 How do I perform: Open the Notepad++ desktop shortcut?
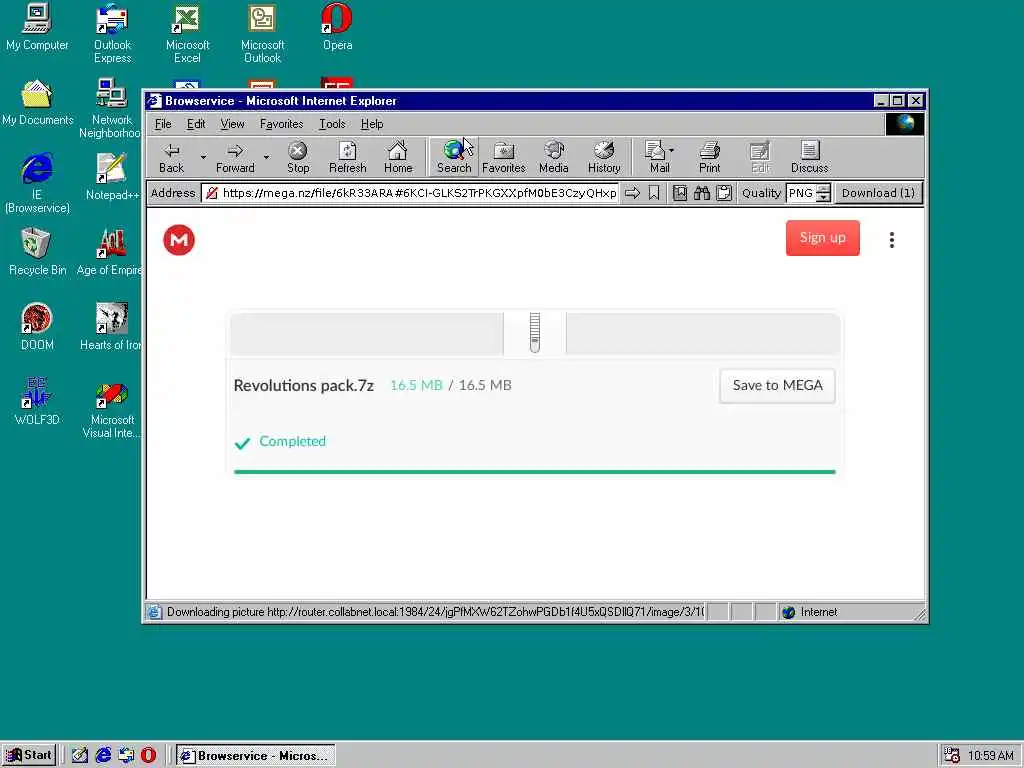[112, 176]
